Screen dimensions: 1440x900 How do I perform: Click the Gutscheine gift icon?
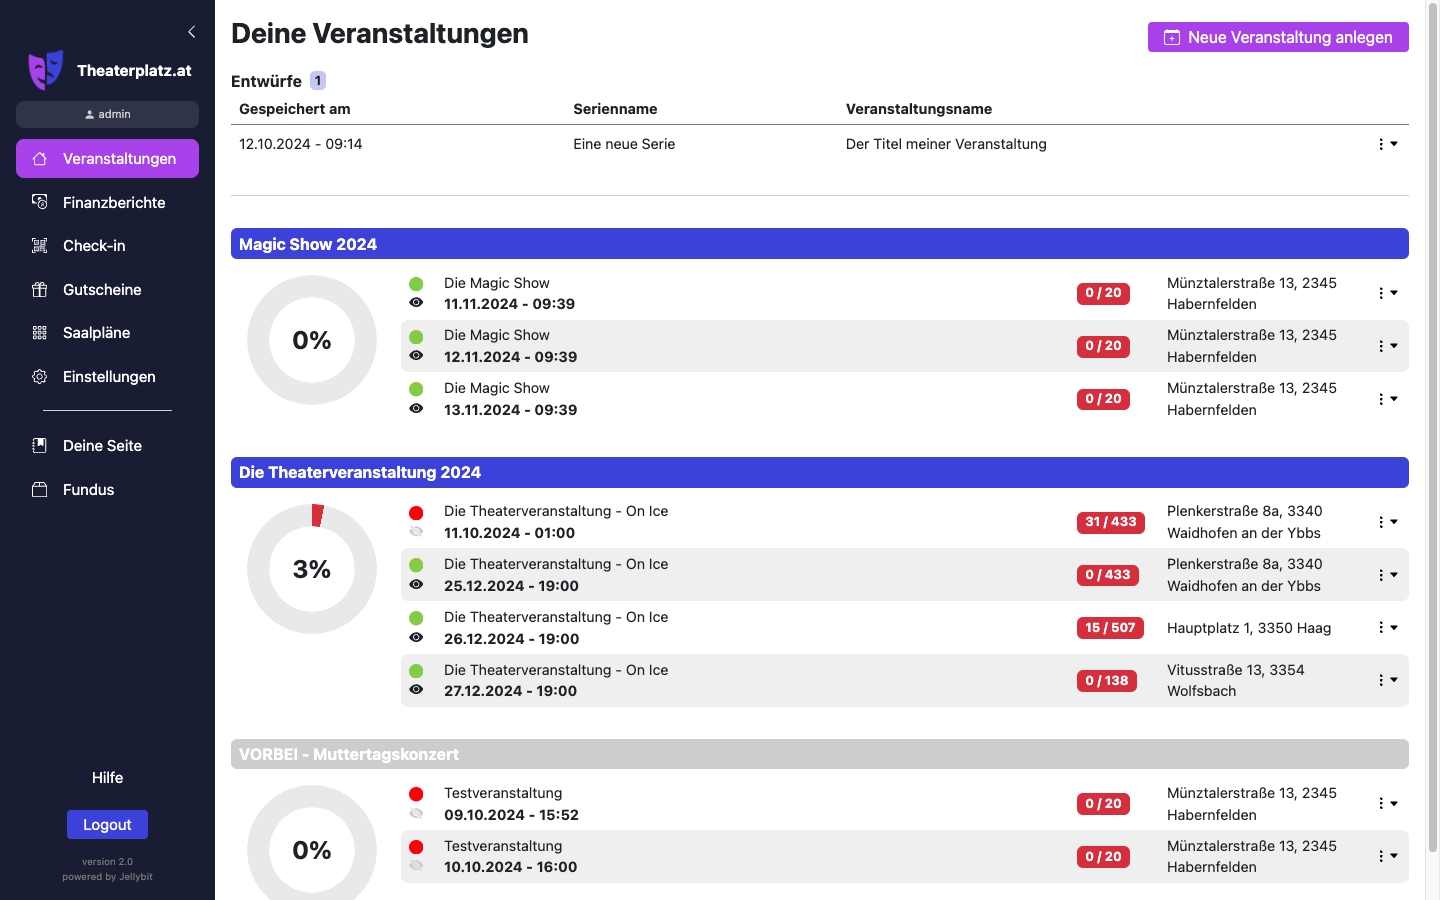point(40,290)
